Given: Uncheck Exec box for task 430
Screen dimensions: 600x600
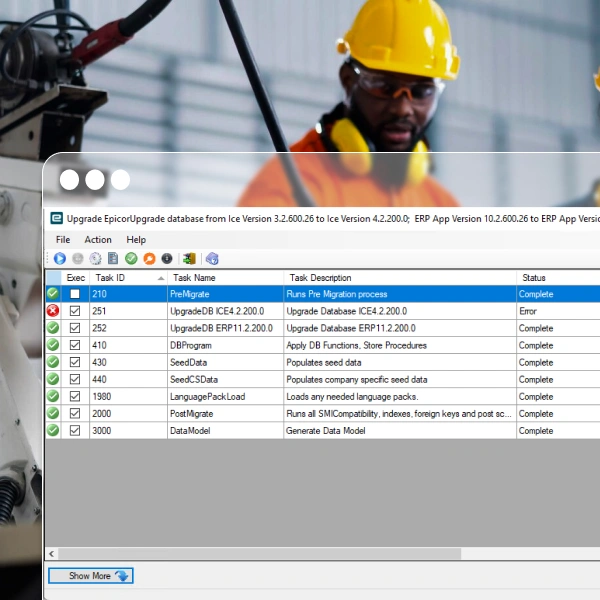Looking at the screenshot, I should (x=75, y=362).
